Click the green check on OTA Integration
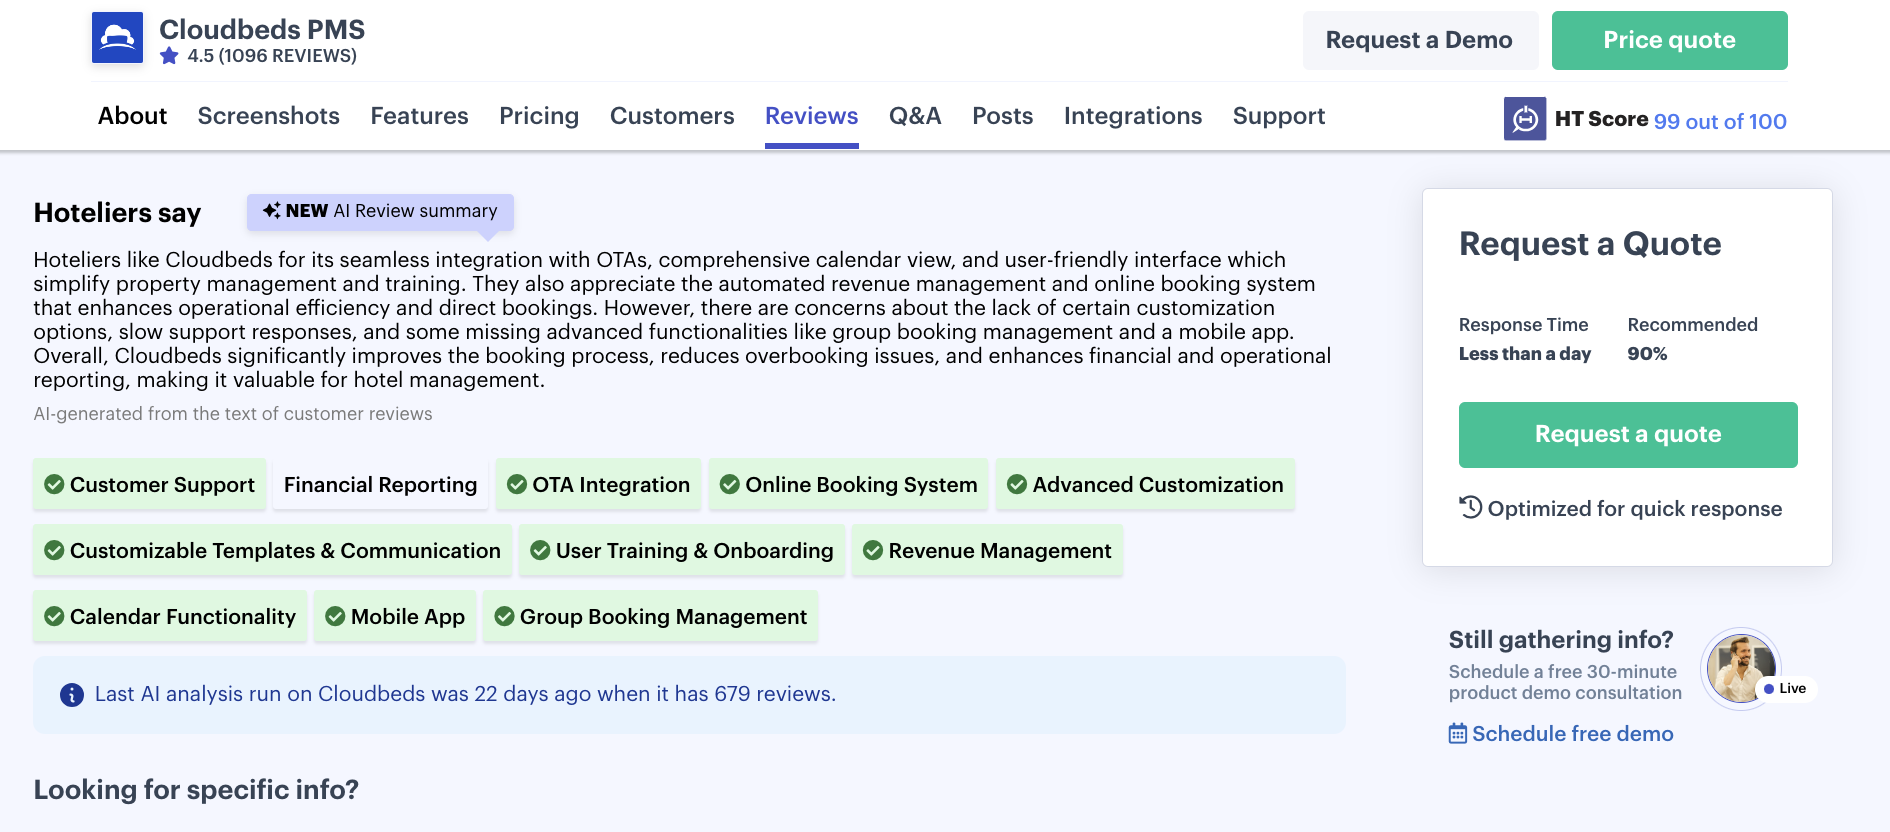This screenshot has height=832, width=1890. tap(517, 485)
